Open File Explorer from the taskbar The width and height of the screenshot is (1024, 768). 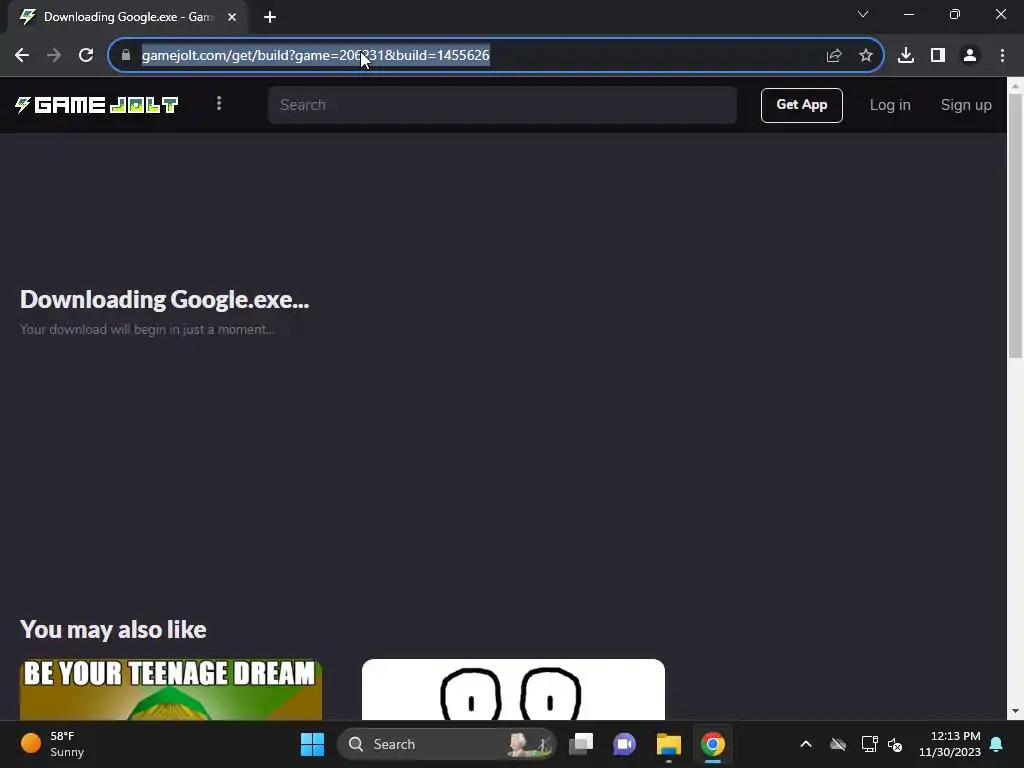(669, 744)
